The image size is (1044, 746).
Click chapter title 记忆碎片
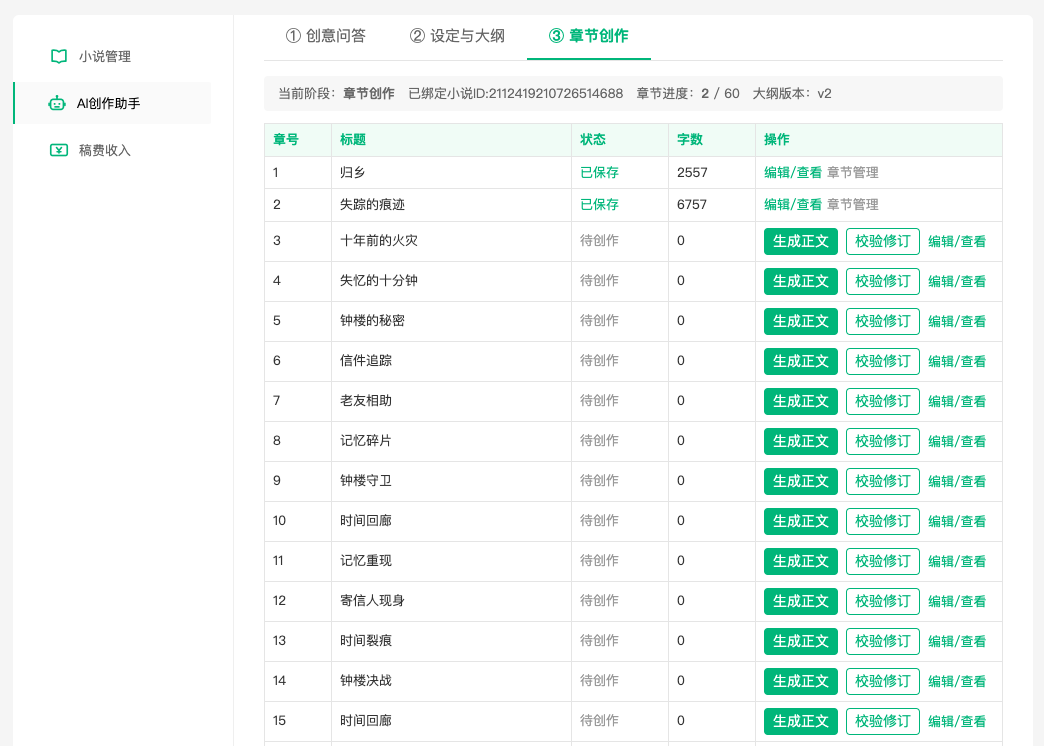click(366, 440)
